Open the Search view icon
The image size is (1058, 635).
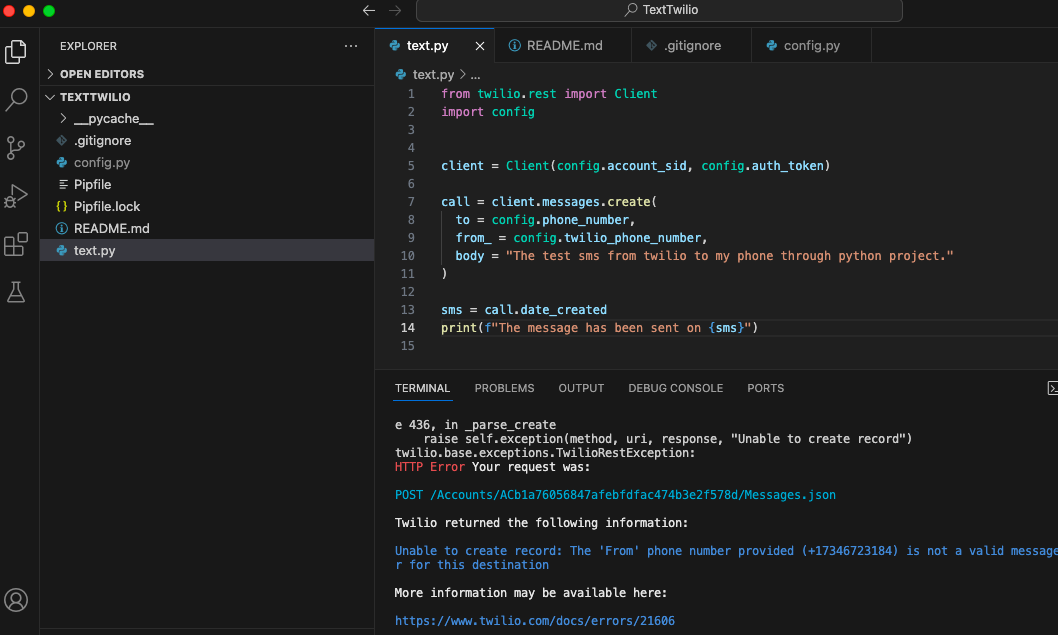17,100
